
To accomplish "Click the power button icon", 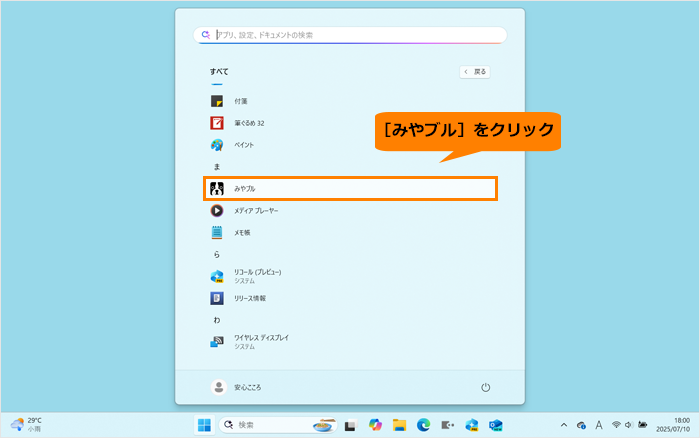I will 485,387.
